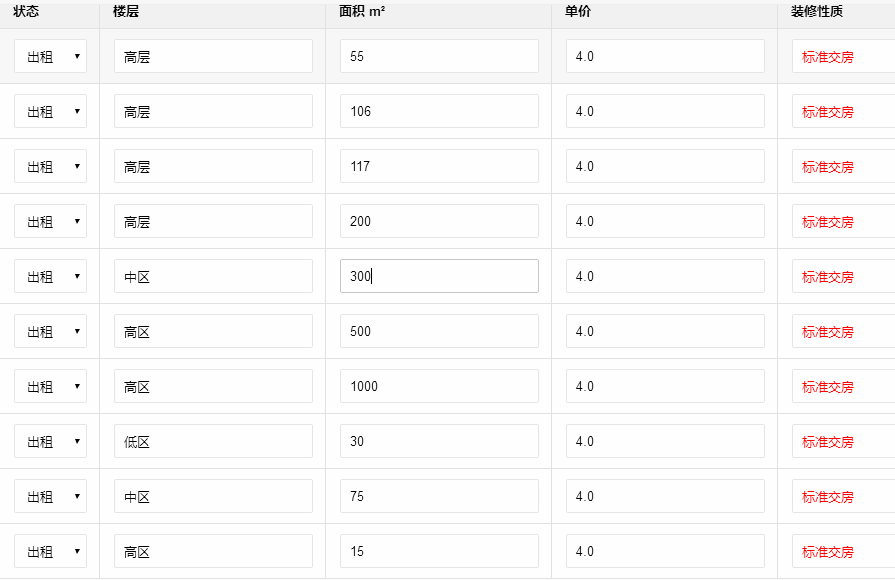
Task: Focus the area input showing 300
Action: (x=439, y=277)
